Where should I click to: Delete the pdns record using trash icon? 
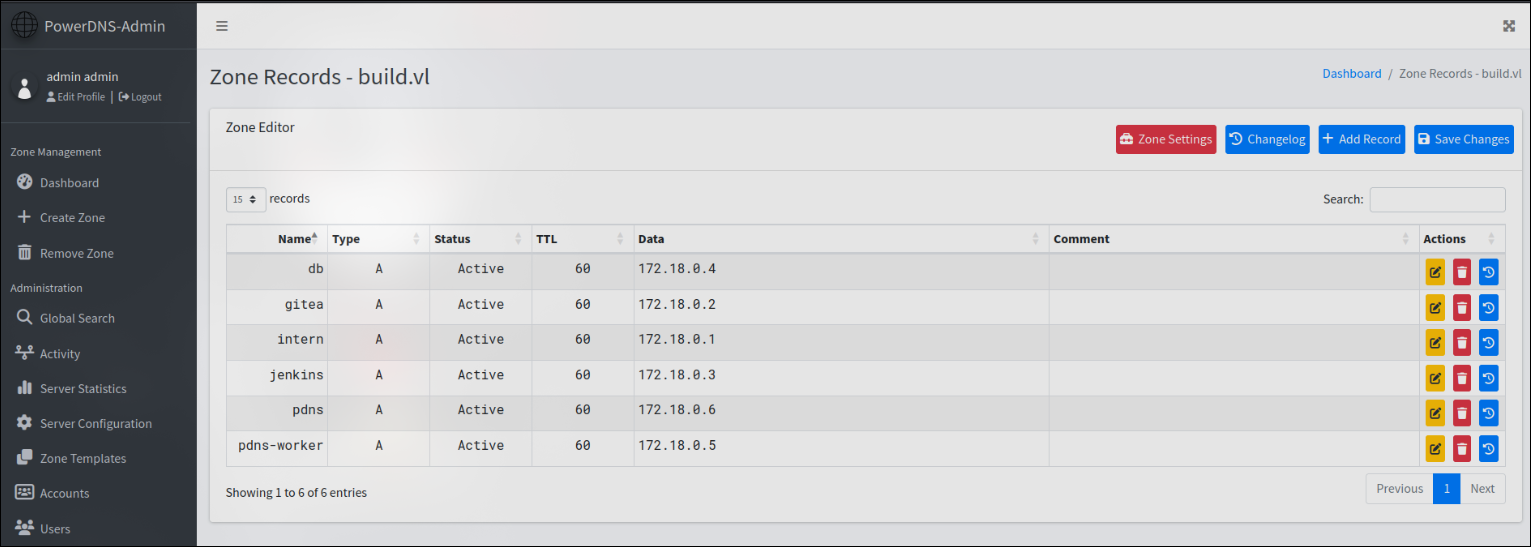pyautogui.click(x=1462, y=413)
